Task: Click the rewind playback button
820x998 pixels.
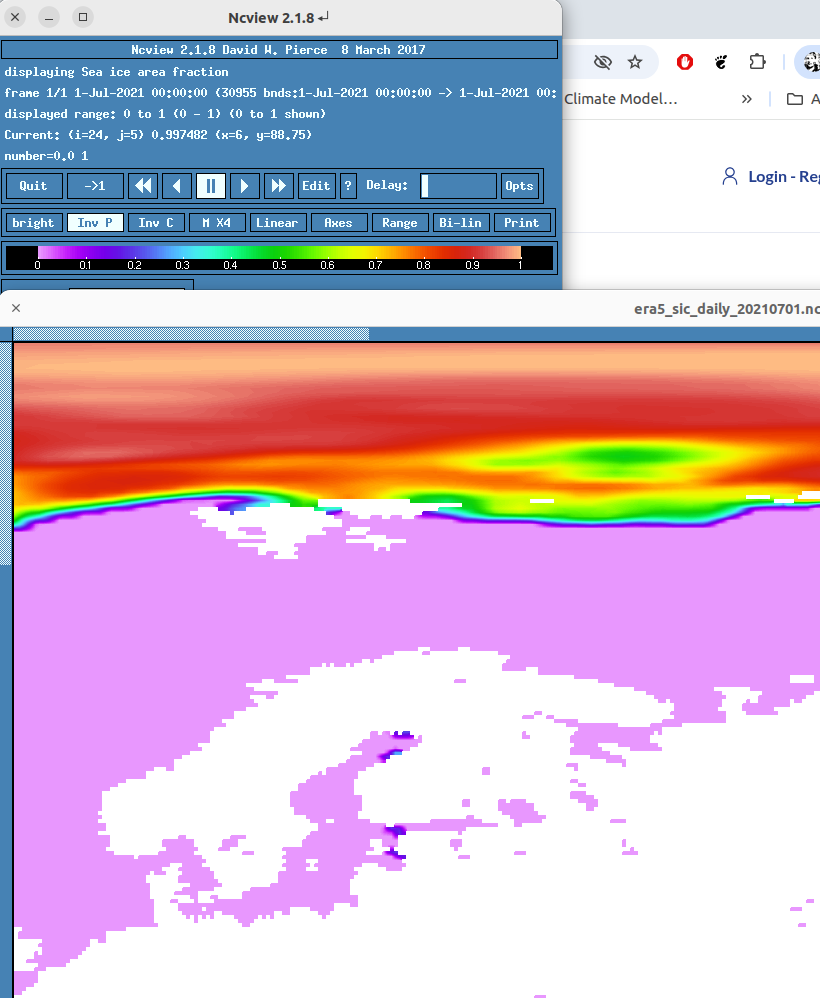Action: [143, 186]
